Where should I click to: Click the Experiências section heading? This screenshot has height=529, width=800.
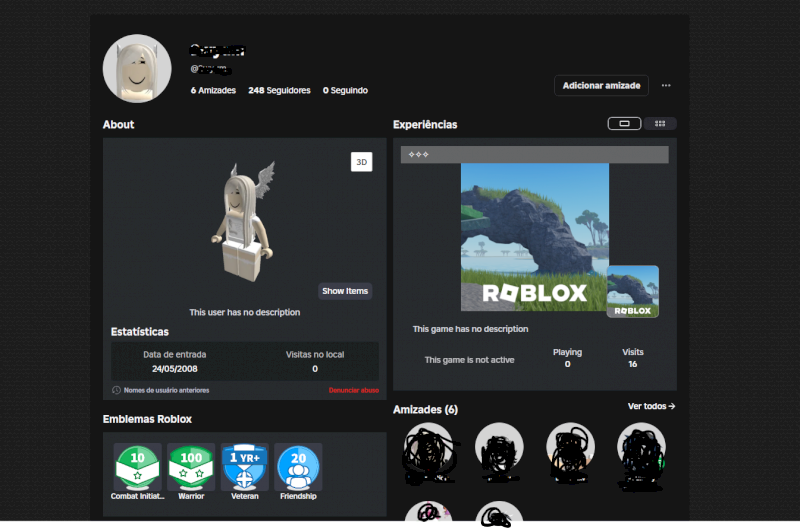pyautogui.click(x=425, y=125)
